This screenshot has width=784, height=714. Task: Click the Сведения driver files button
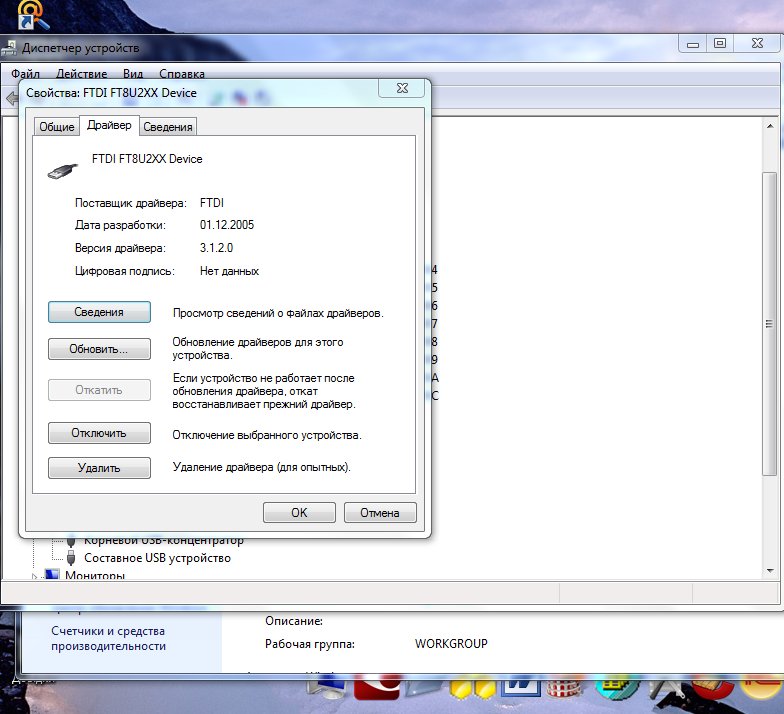click(99, 312)
